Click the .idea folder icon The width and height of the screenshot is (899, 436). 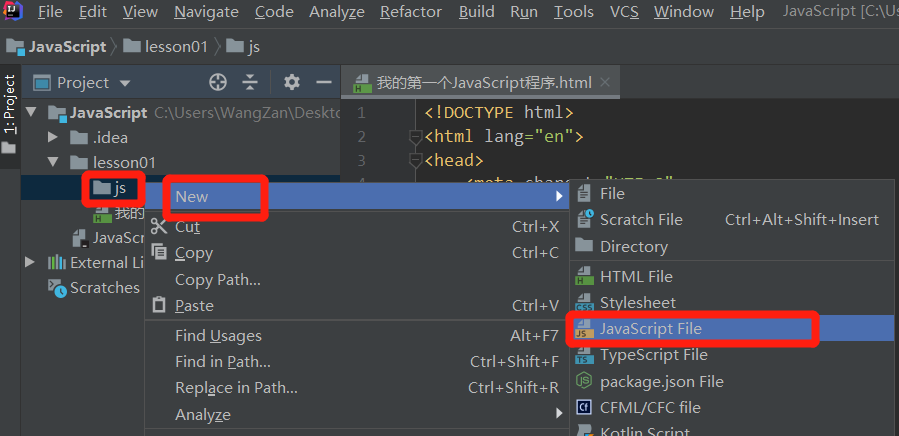click(x=79, y=138)
